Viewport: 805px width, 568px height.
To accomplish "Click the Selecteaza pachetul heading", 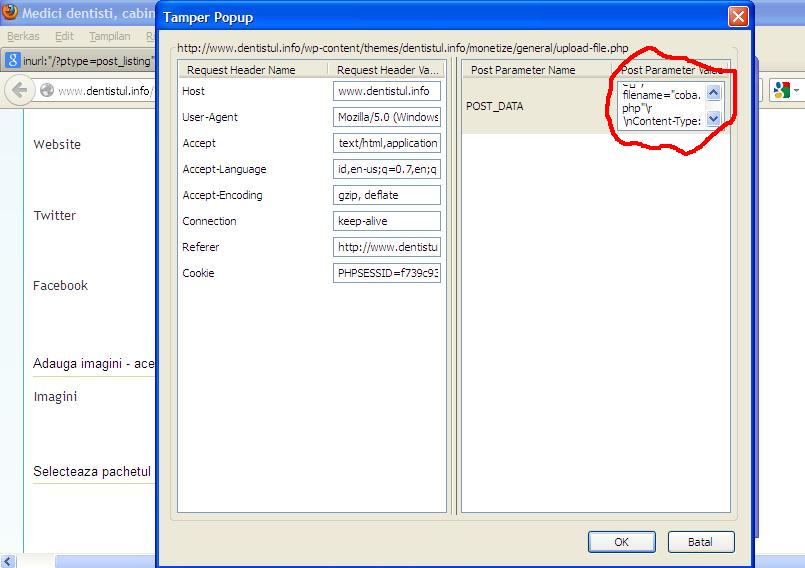I will click(92, 471).
